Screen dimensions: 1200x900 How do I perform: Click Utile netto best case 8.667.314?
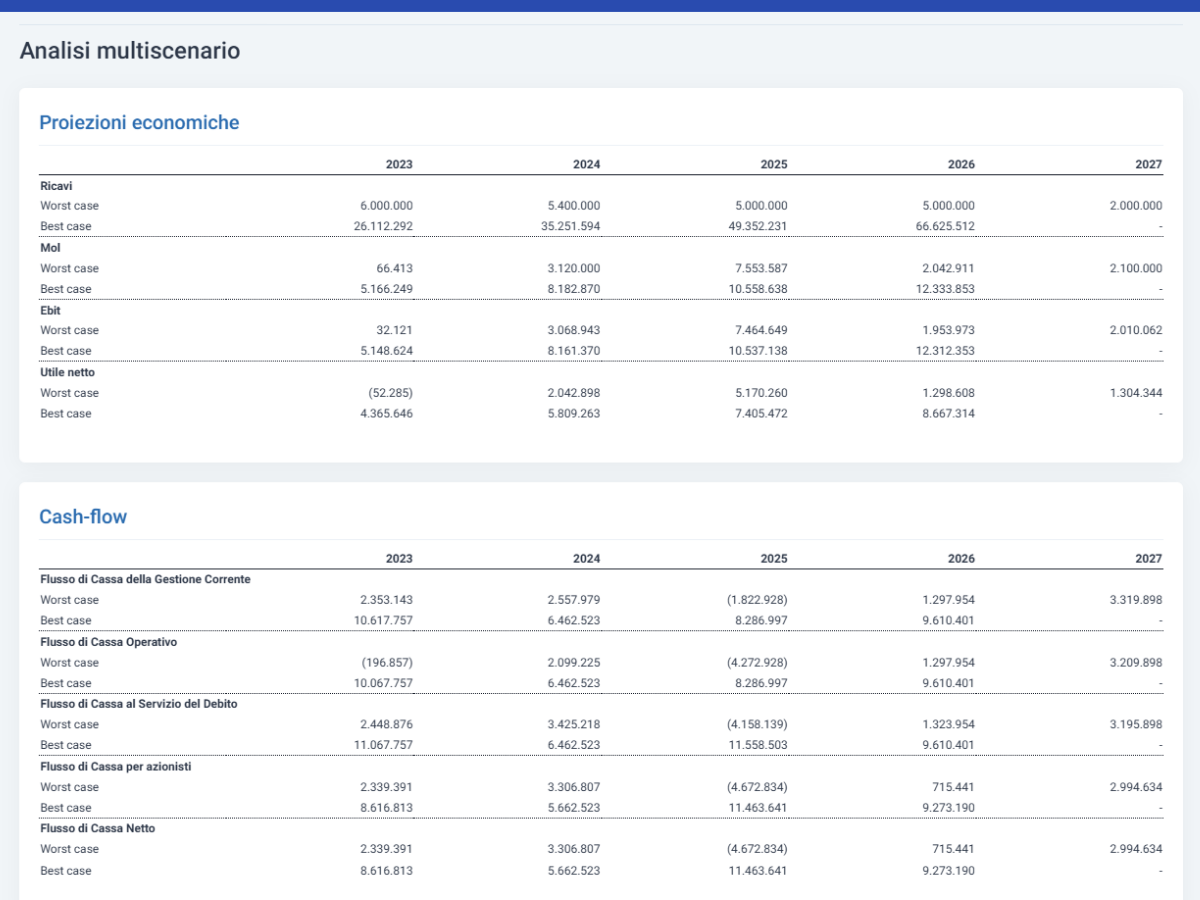coord(948,413)
